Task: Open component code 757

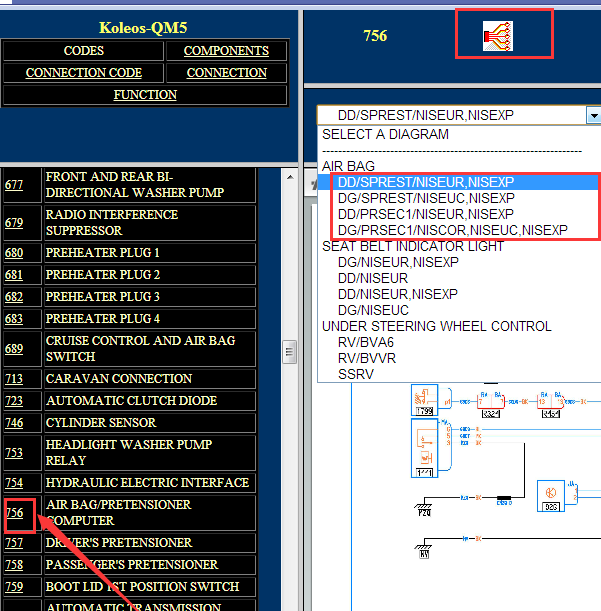Action: [x=14, y=543]
